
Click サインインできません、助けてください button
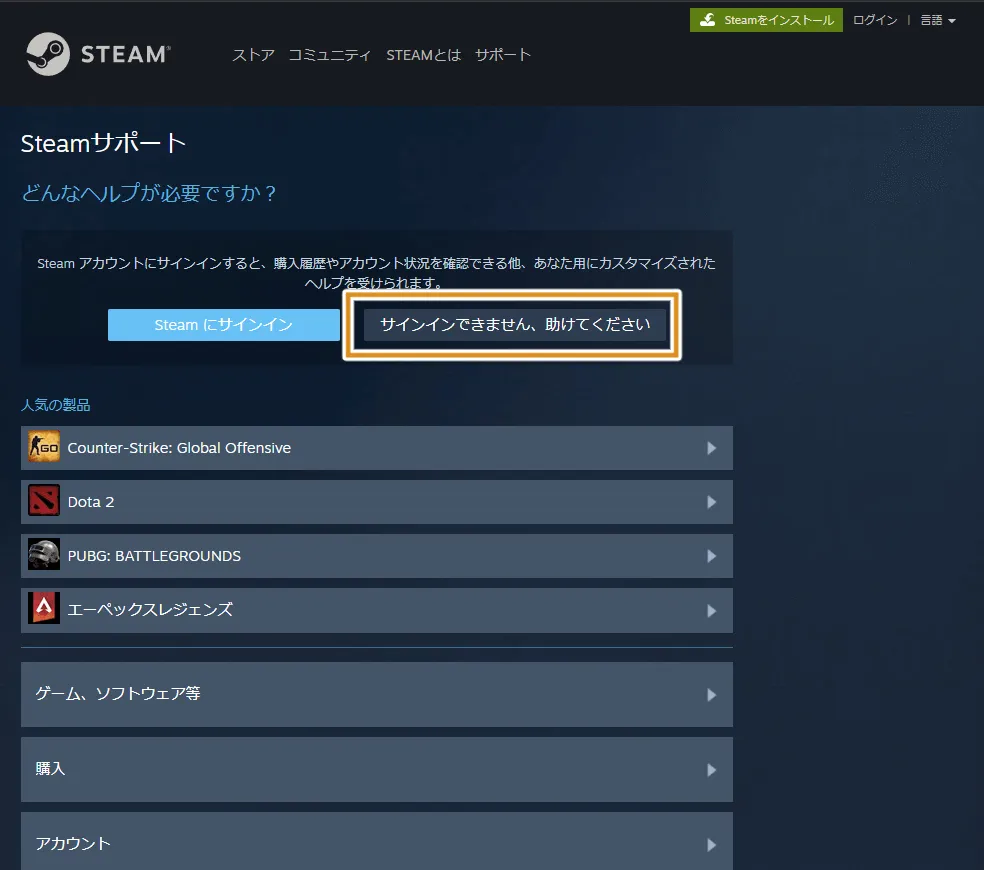click(512, 324)
